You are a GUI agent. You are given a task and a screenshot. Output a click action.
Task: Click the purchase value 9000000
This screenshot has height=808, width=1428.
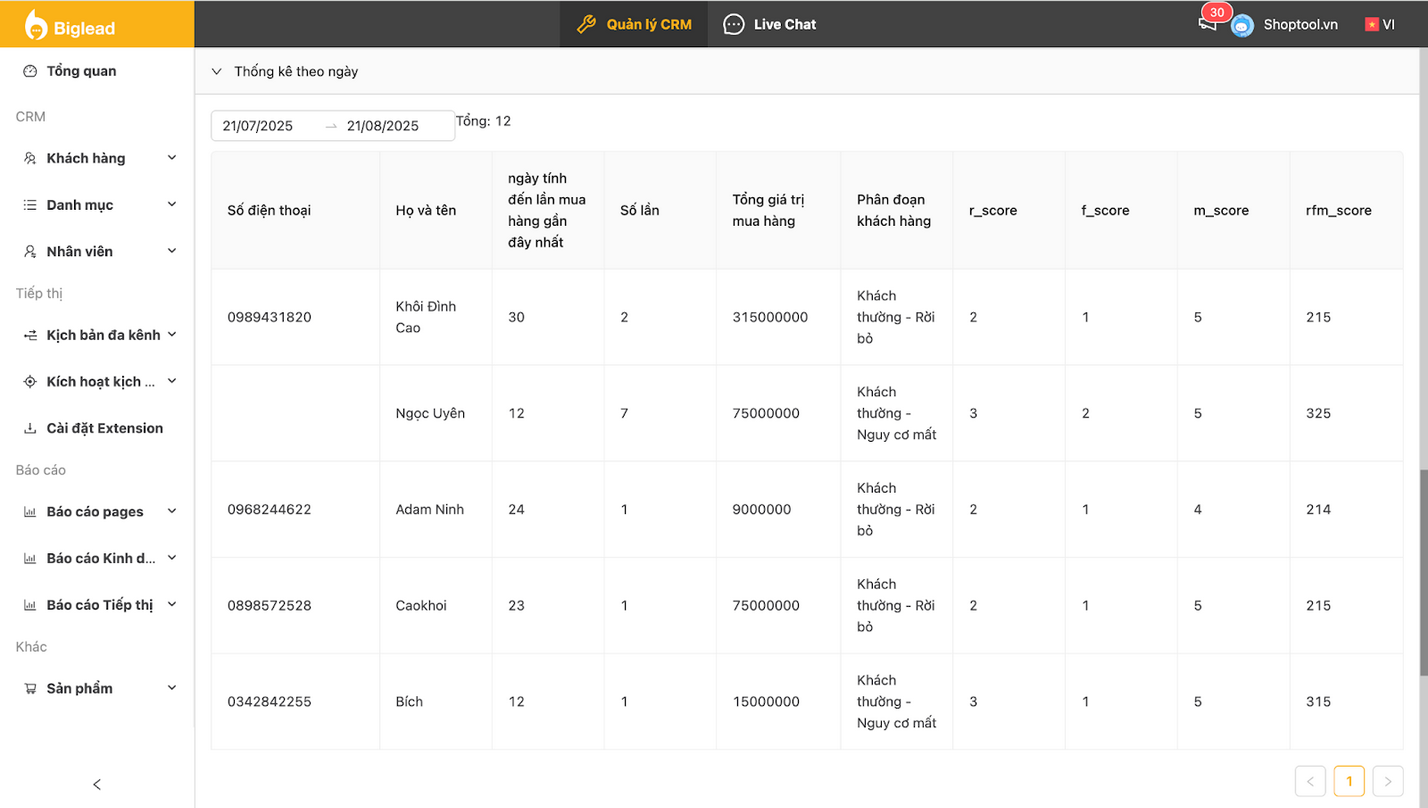pos(761,509)
